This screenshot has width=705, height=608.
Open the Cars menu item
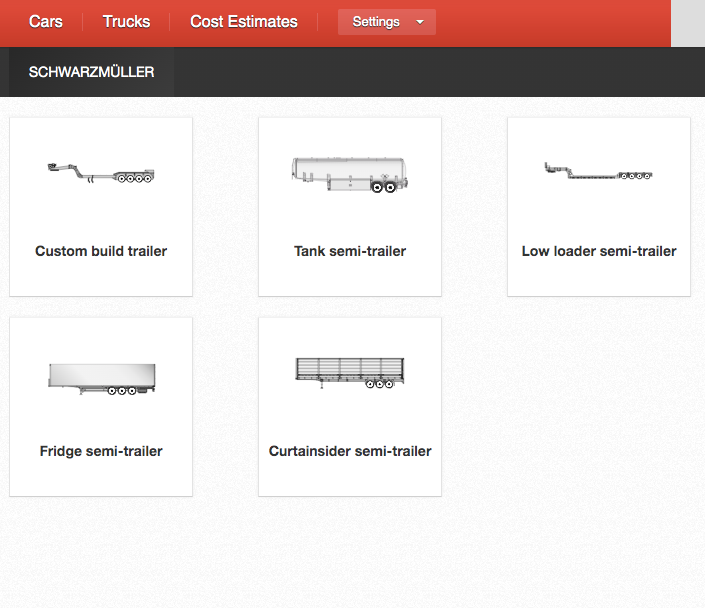(x=45, y=22)
